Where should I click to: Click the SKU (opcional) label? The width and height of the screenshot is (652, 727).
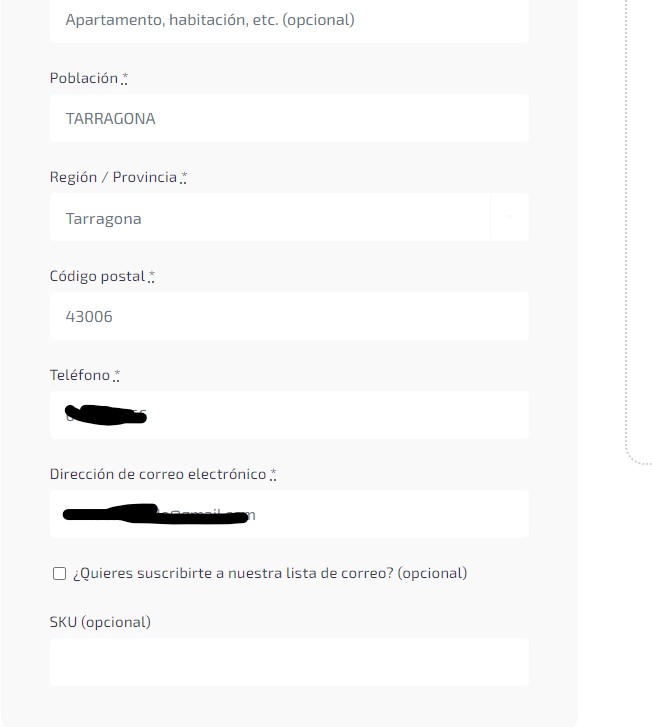[100, 622]
